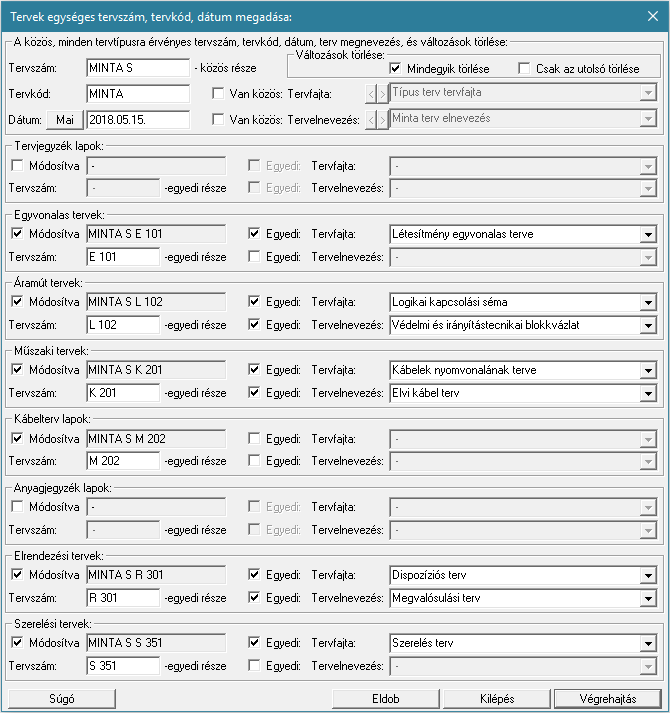Image resolution: width=670 pixels, height=713 pixels.
Task: Toggle Mindegyik törlése checkbox
Action: (x=395, y=69)
